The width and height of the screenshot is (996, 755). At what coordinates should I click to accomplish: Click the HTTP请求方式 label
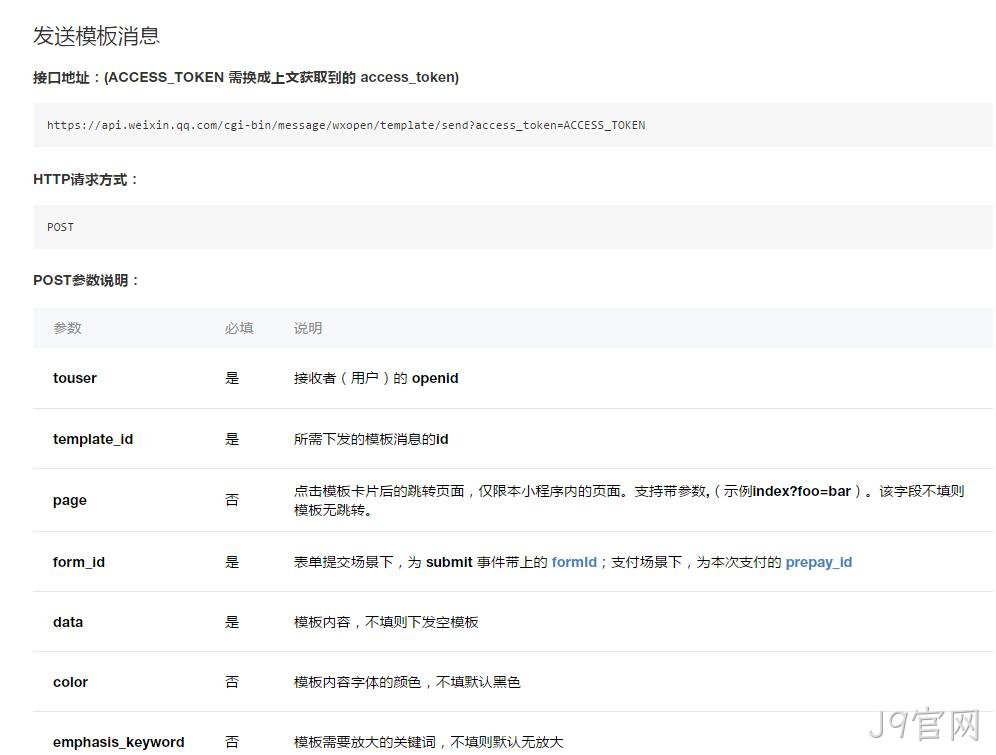click(85, 180)
